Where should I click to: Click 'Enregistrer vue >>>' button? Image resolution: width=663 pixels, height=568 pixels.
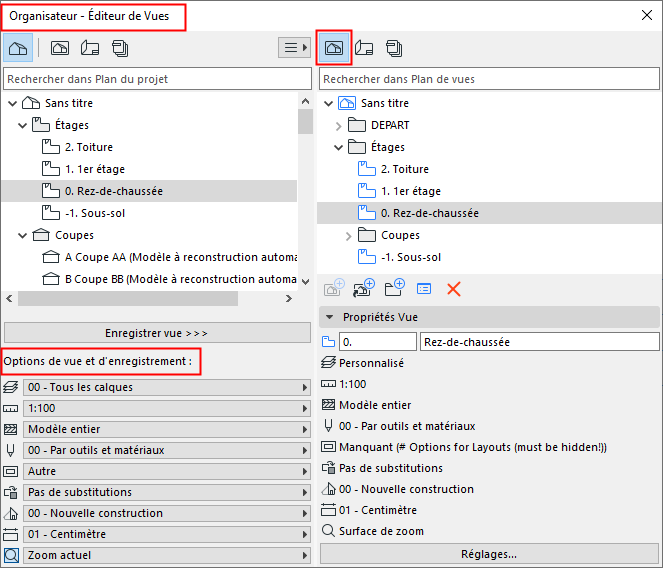[157, 333]
